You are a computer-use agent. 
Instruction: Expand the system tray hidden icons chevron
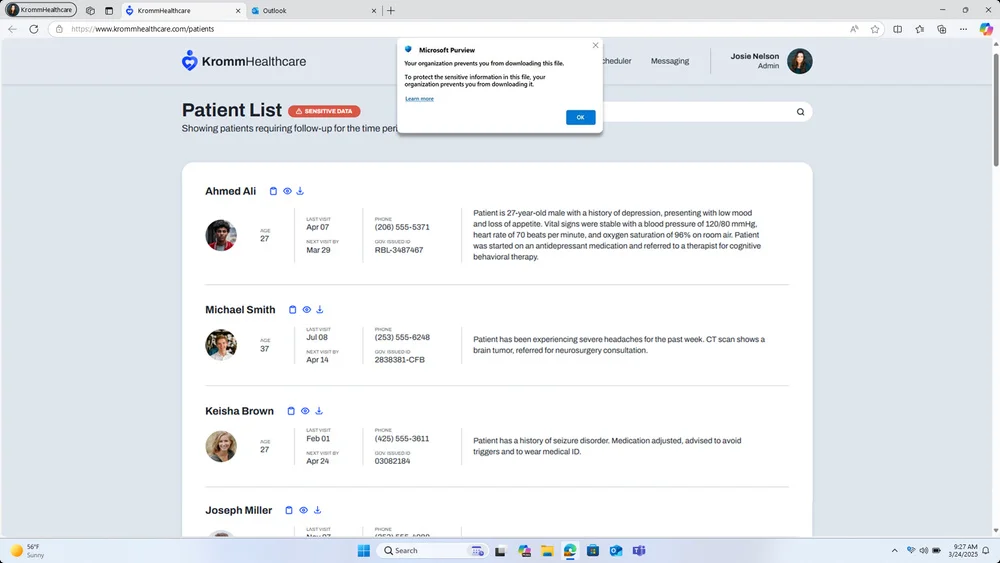pyautogui.click(x=895, y=550)
